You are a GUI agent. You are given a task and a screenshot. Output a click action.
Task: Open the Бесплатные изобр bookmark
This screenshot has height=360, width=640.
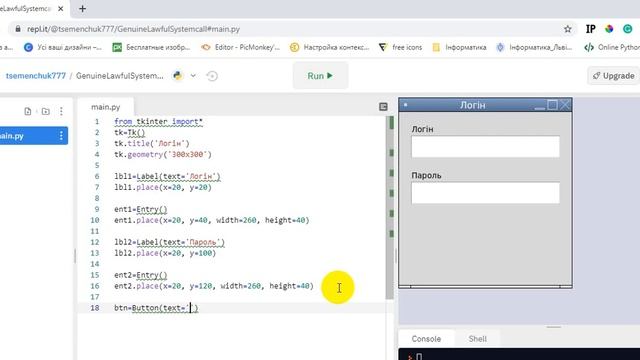pyautogui.click(x=151, y=47)
